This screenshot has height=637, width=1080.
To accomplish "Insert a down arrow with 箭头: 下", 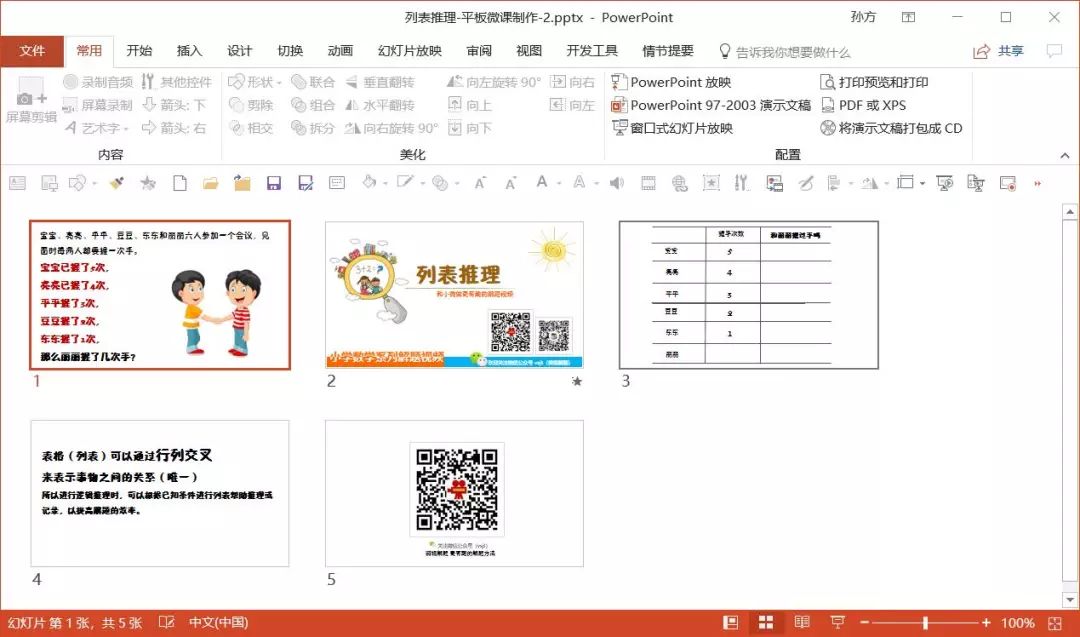I will pyautogui.click(x=174, y=105).
